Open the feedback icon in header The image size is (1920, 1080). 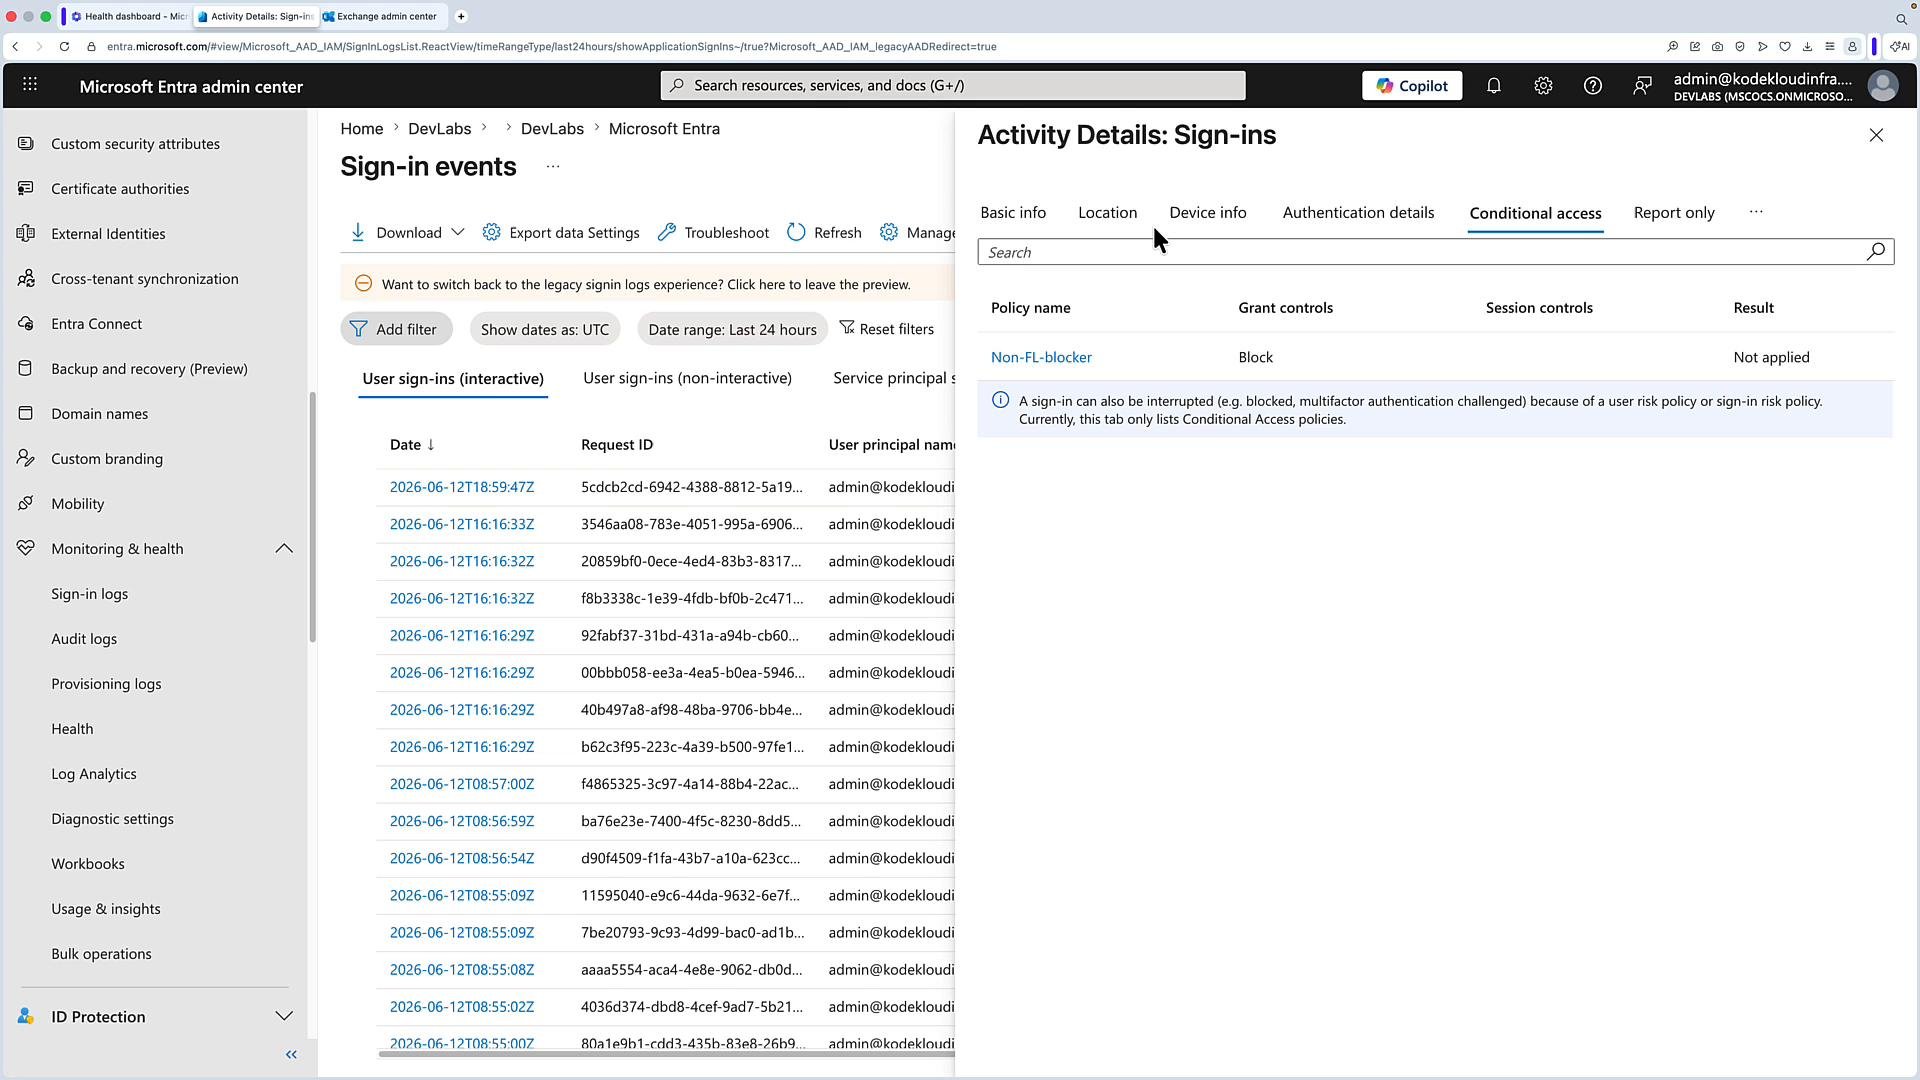click(1642, 86)
